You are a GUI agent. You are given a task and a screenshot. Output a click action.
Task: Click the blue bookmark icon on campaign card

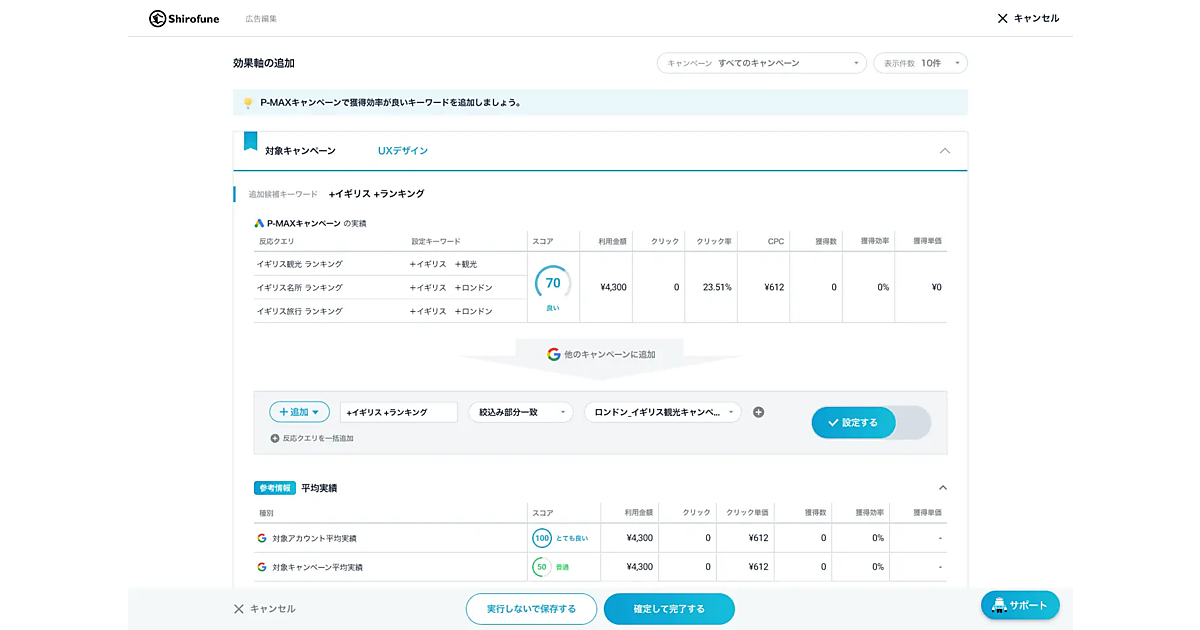click(250, 141)
